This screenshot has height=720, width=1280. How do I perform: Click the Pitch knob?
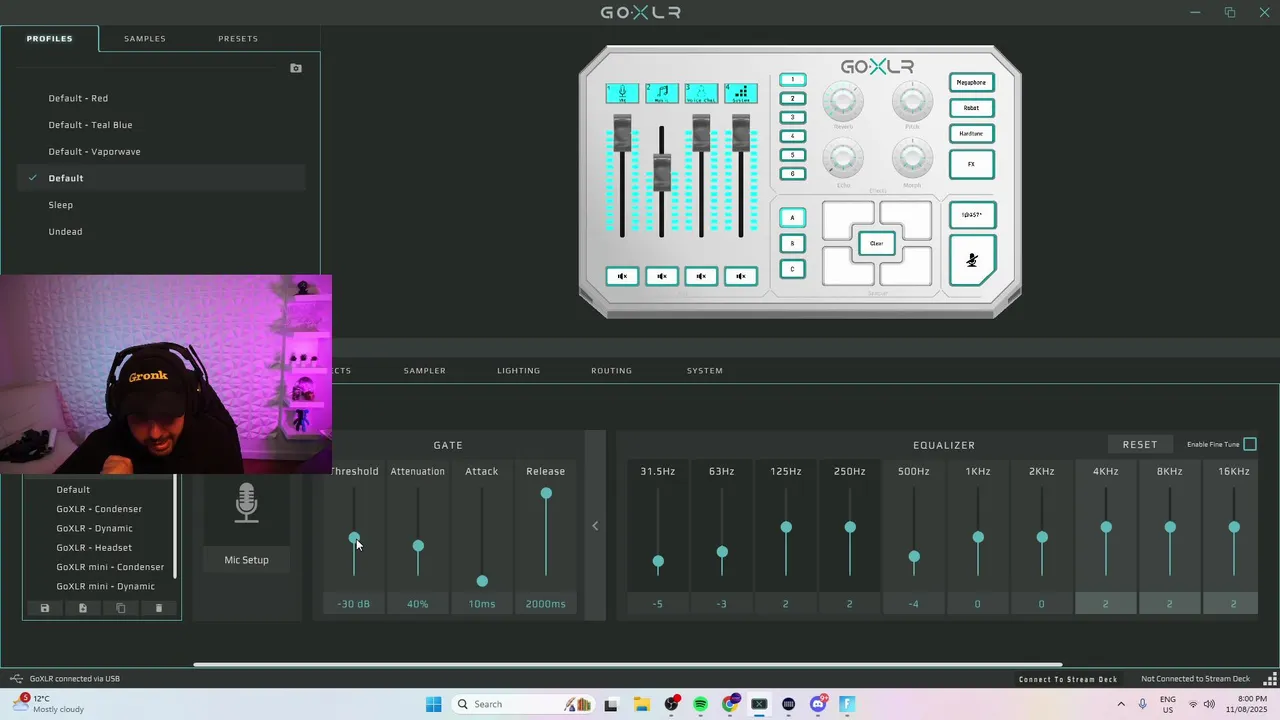click(x=912, y=101)
